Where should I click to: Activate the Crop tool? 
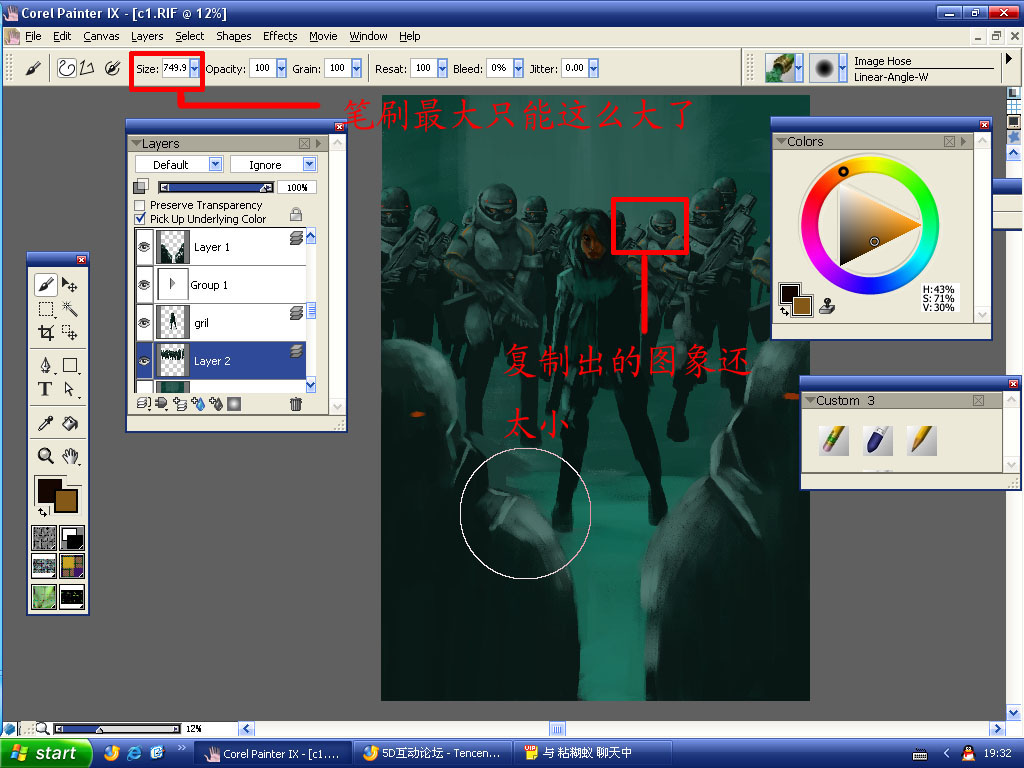[45, 332]
